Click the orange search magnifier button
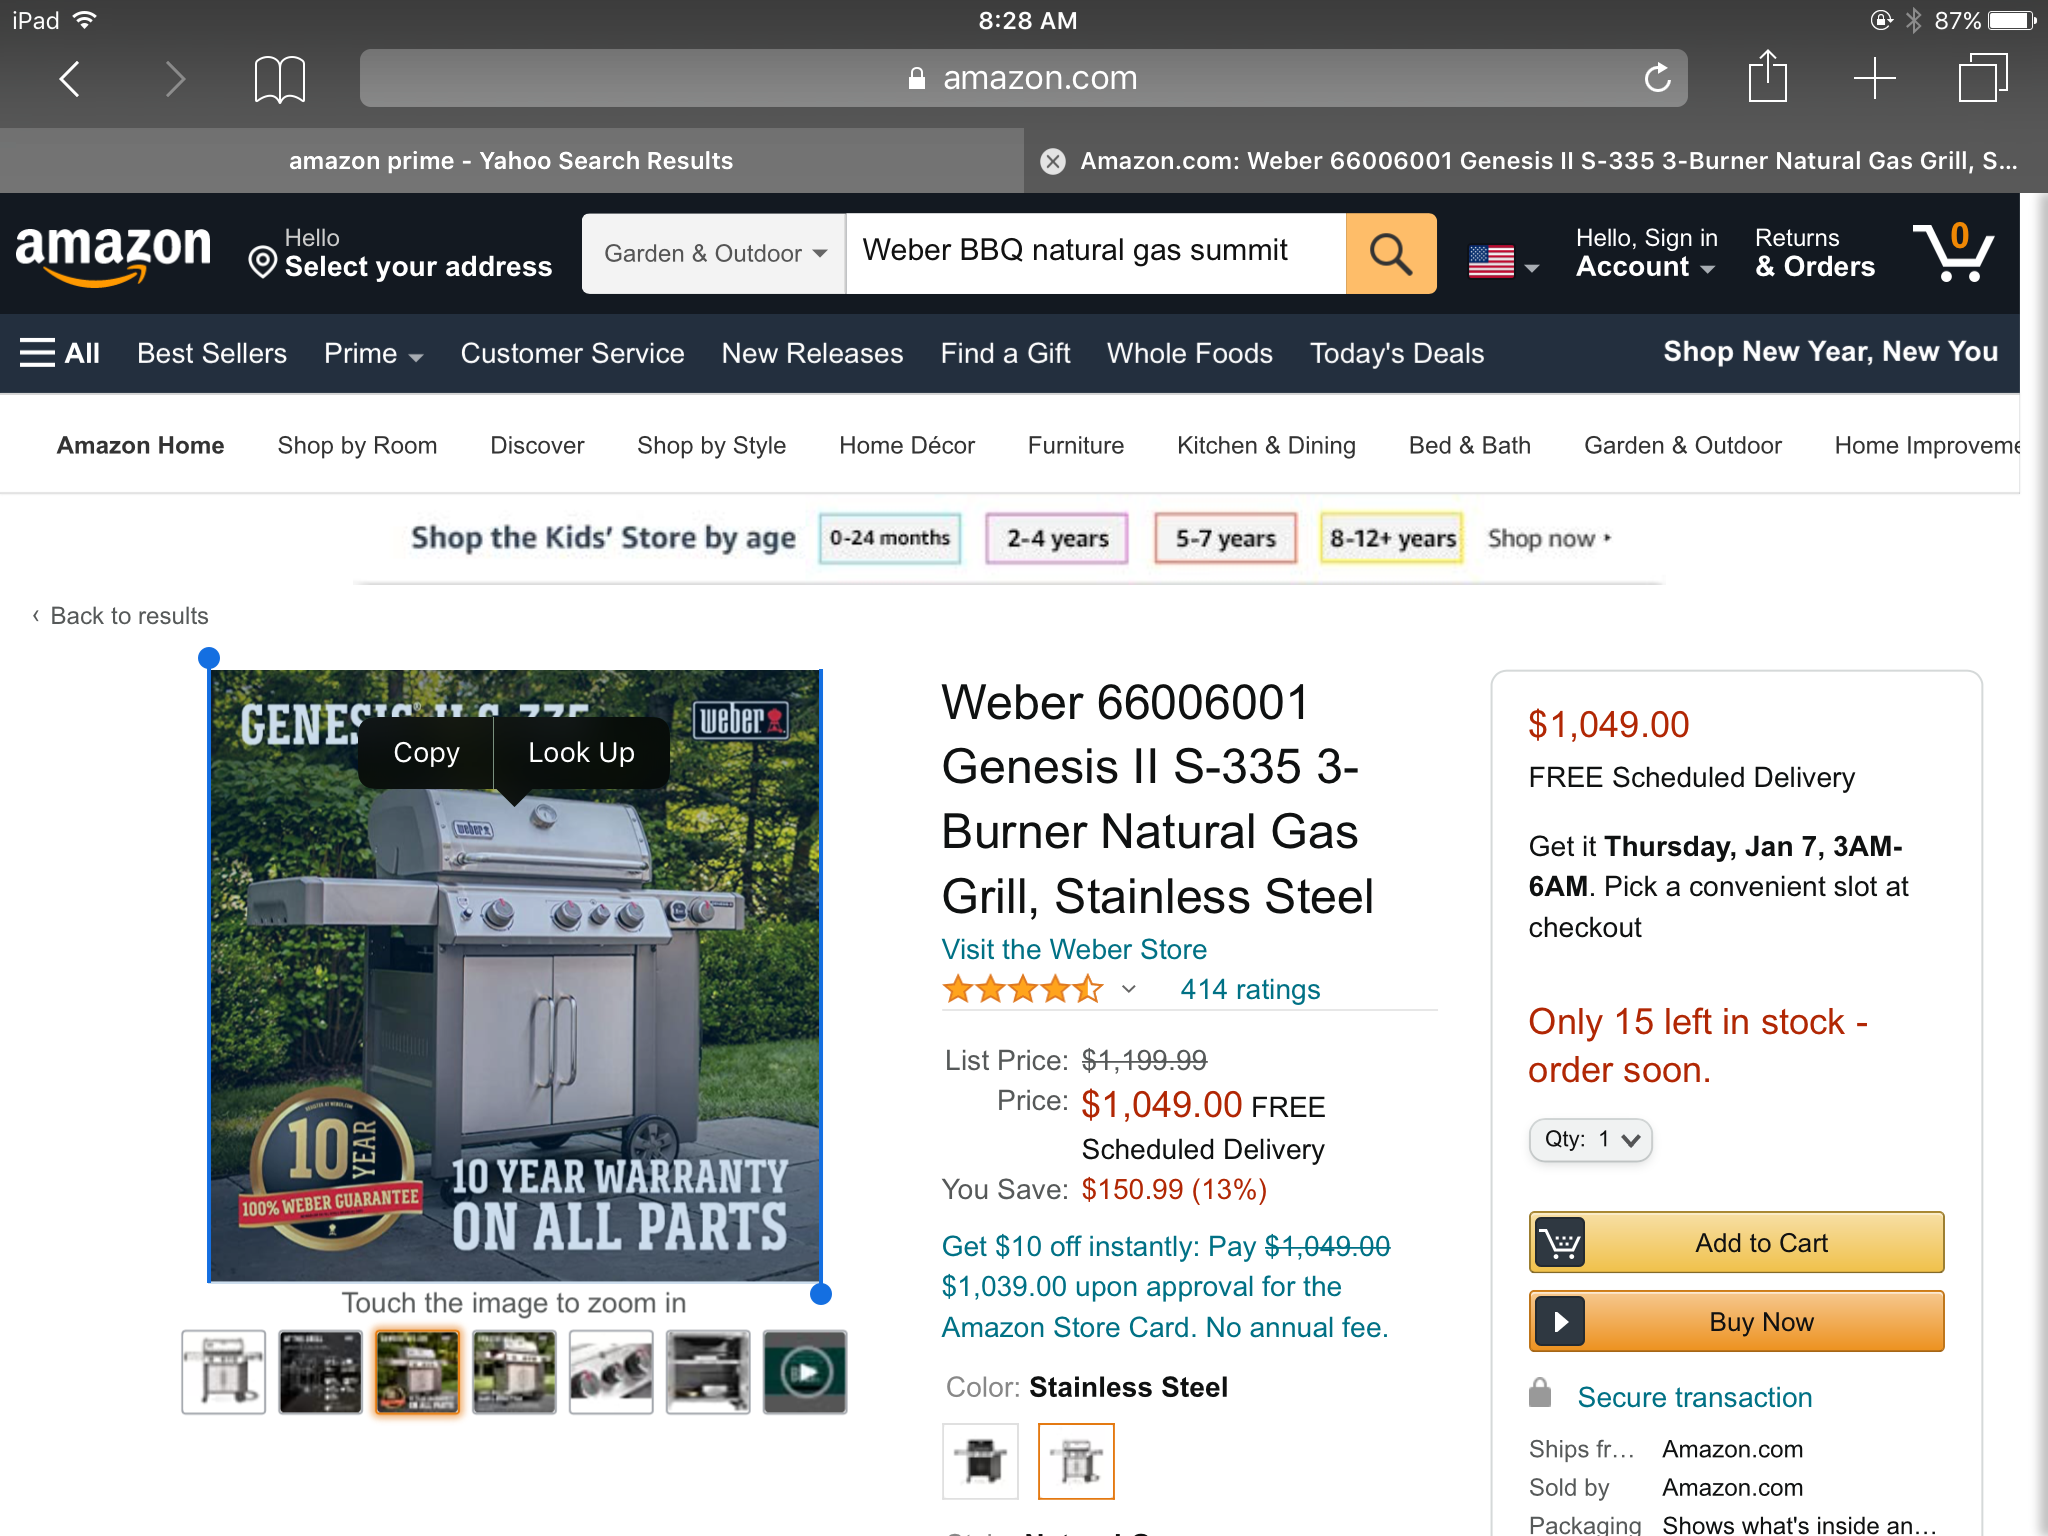This screenshot has height=1536, width=2048. click(x=1391, y=253)
